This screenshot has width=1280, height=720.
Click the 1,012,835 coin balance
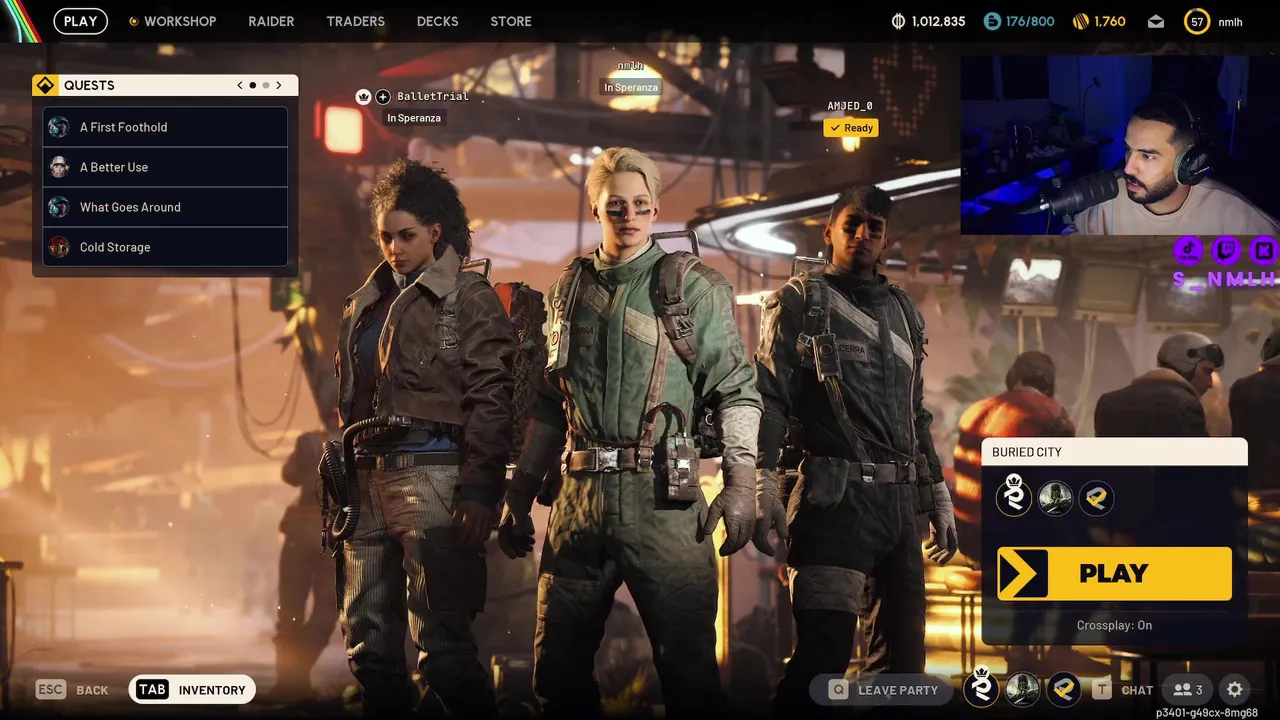[938, 21]
